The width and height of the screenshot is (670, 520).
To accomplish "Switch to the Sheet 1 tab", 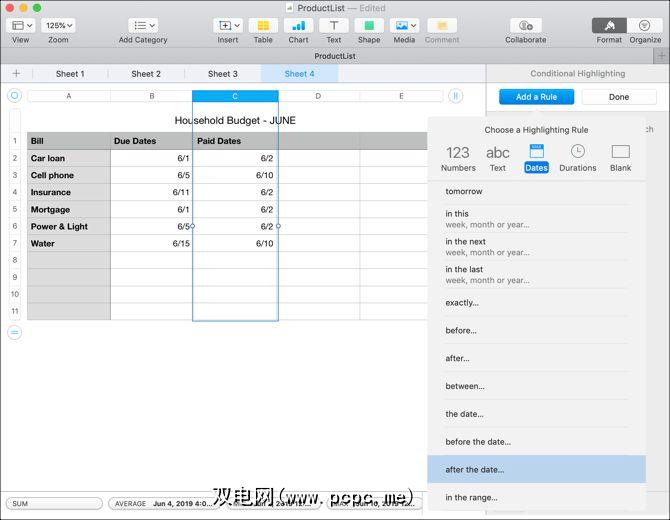I will point(70,73).
